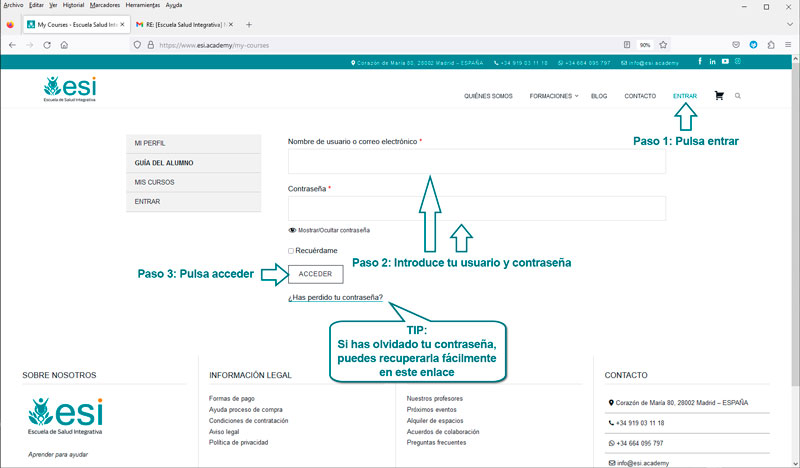Open Formas de pago footer link
Viewport: 800px width, 468px height.
tap(232, 399)
